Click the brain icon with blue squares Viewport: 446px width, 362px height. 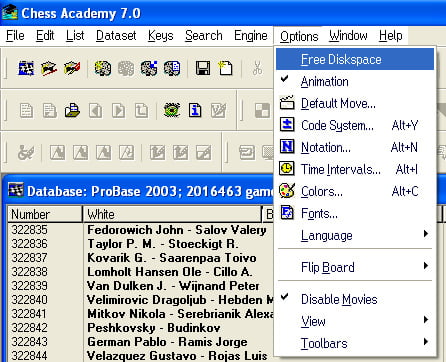pos(149,68)
